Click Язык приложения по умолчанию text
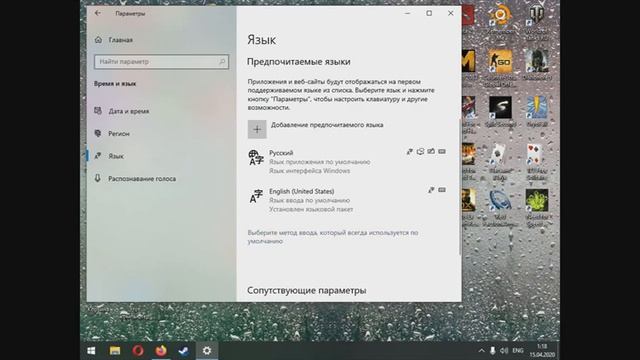This screenshot has height=360, width=640. click(320, 162)
